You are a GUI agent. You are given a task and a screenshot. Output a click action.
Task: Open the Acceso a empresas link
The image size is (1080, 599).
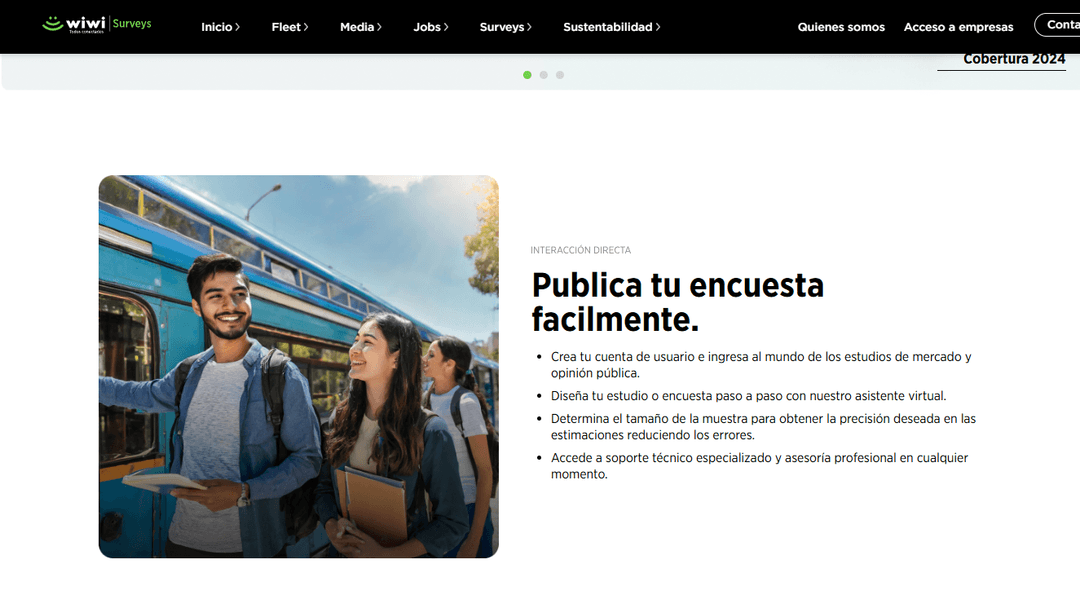(958, 27)
